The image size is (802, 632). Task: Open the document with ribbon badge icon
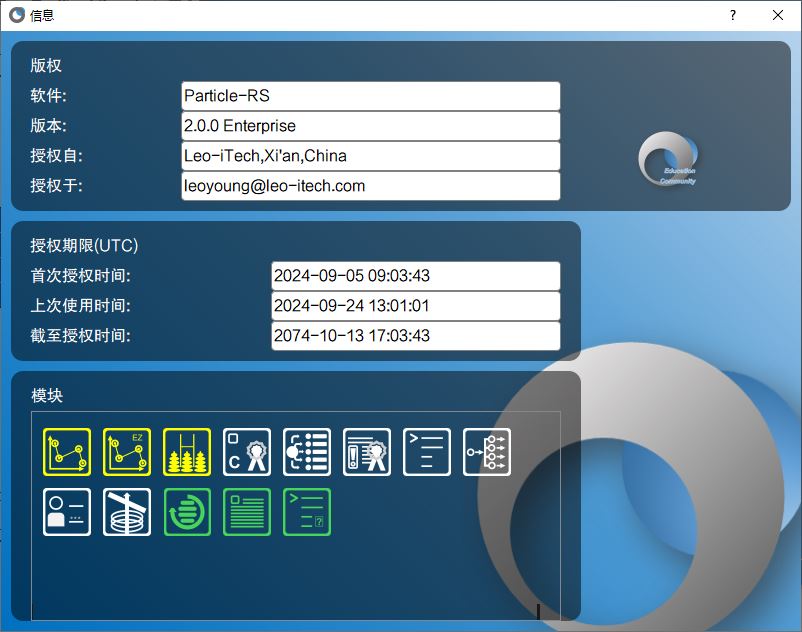(x=367, y=452)
